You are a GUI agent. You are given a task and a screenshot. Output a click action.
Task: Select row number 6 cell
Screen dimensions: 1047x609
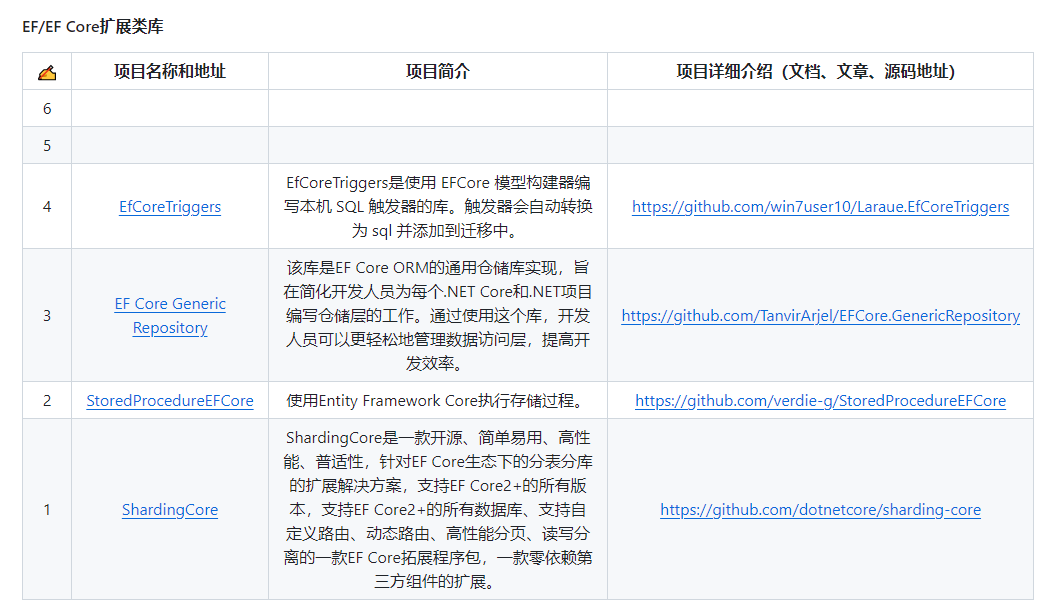pyautogui.click(x=46, y=107)
